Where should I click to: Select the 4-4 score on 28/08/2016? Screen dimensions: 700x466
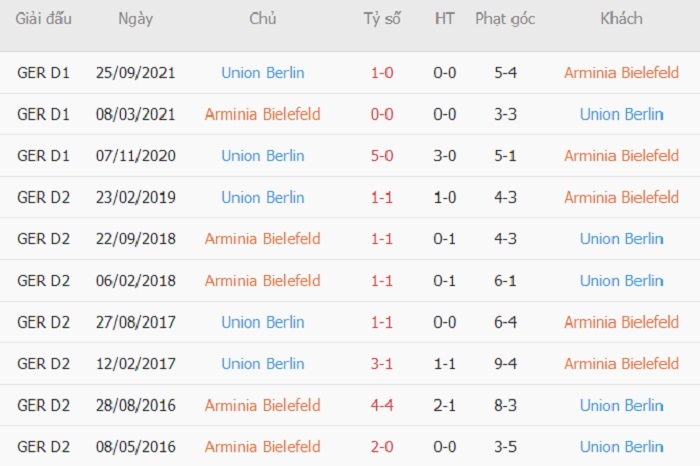click(x=382, y=405)
